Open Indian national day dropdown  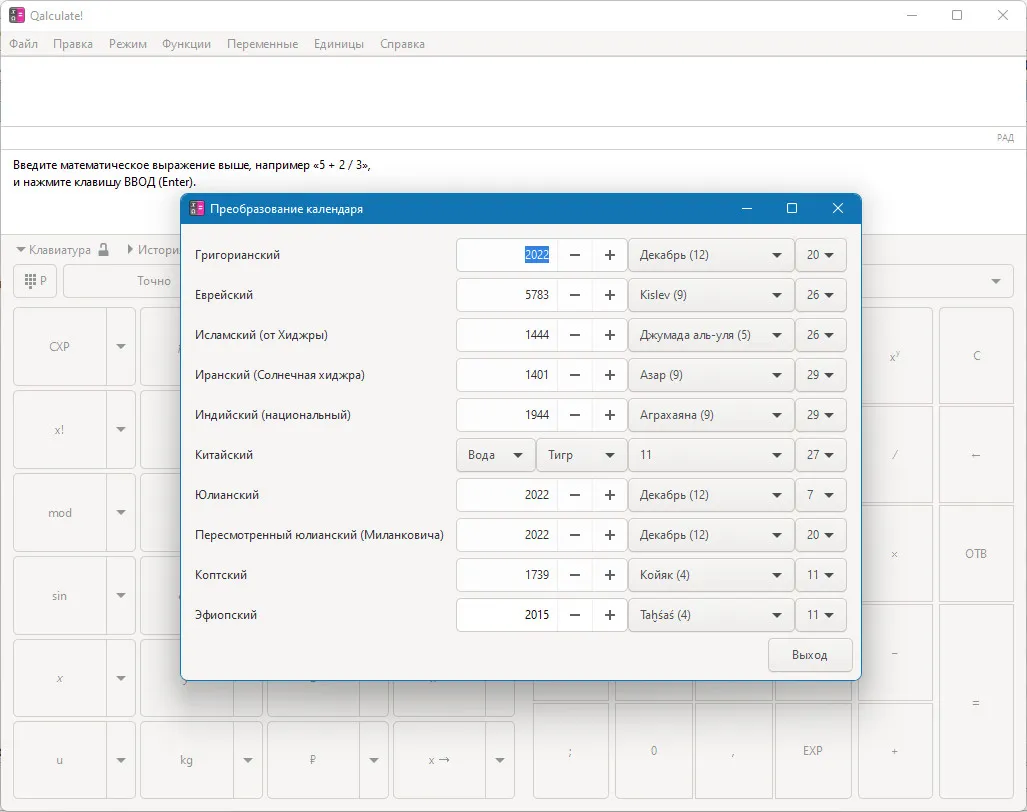tap(821, 415)
